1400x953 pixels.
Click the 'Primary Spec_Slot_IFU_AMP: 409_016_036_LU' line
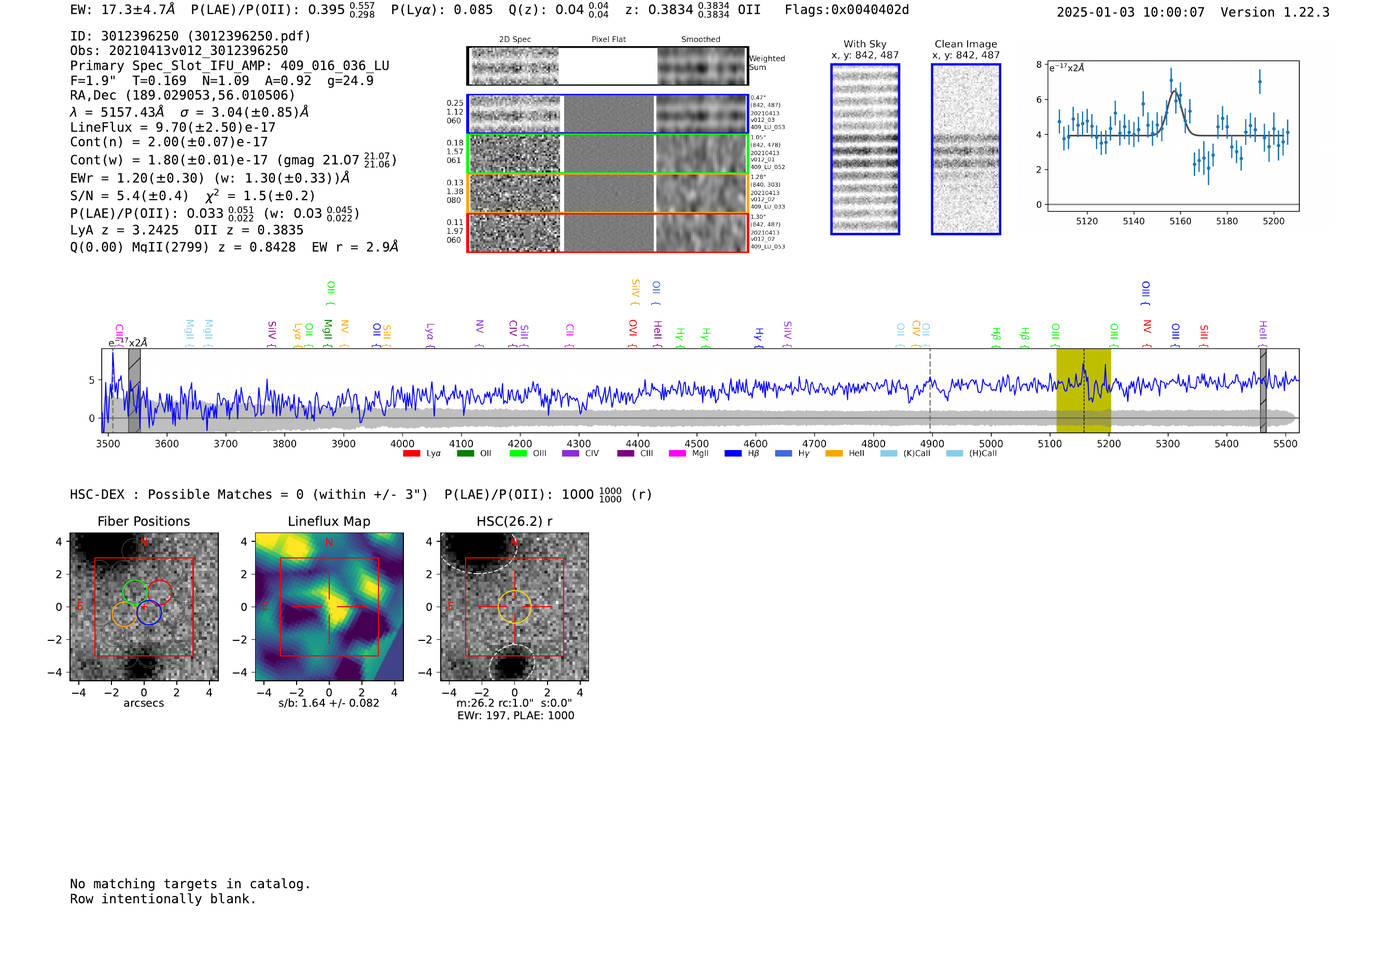[x=230, y=66]
